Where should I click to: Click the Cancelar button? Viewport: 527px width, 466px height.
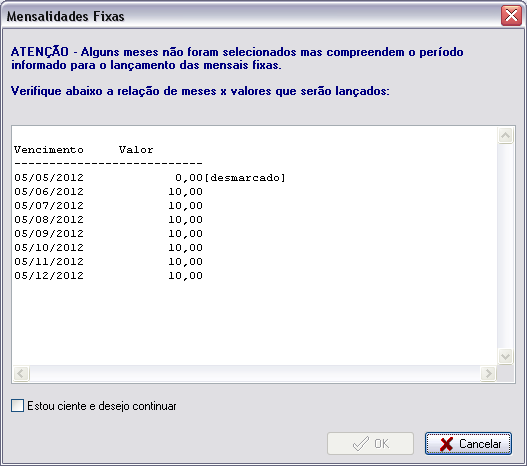click(468, 443)
